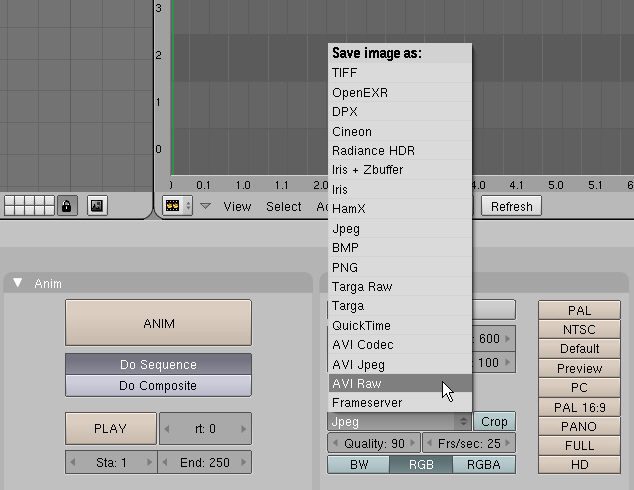The height and width of the screenshot is (490, 634).
Task: Select PNG format
Action: point(400,267)
